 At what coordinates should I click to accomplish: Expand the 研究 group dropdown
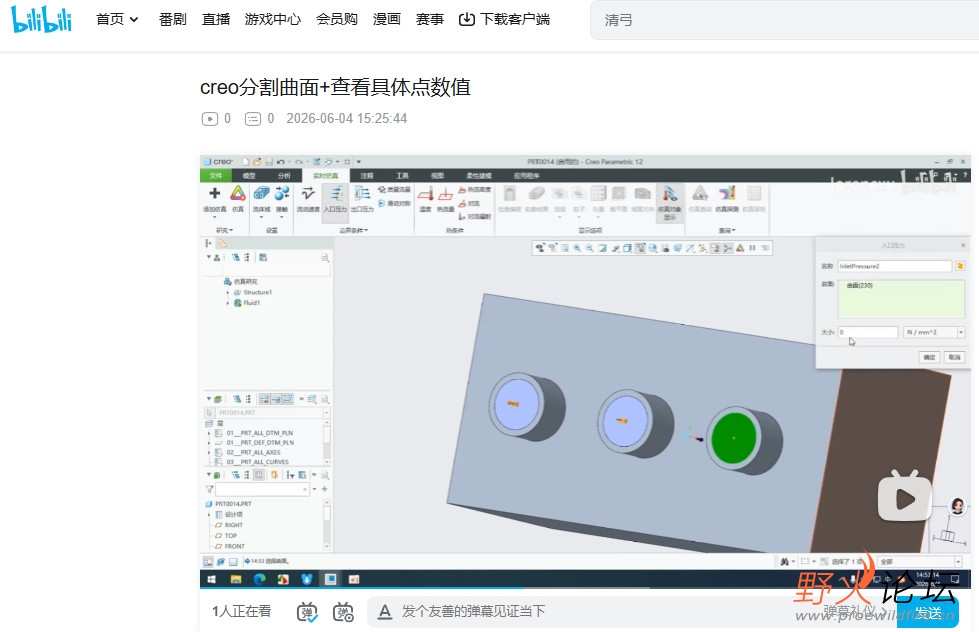coord(224,230)
